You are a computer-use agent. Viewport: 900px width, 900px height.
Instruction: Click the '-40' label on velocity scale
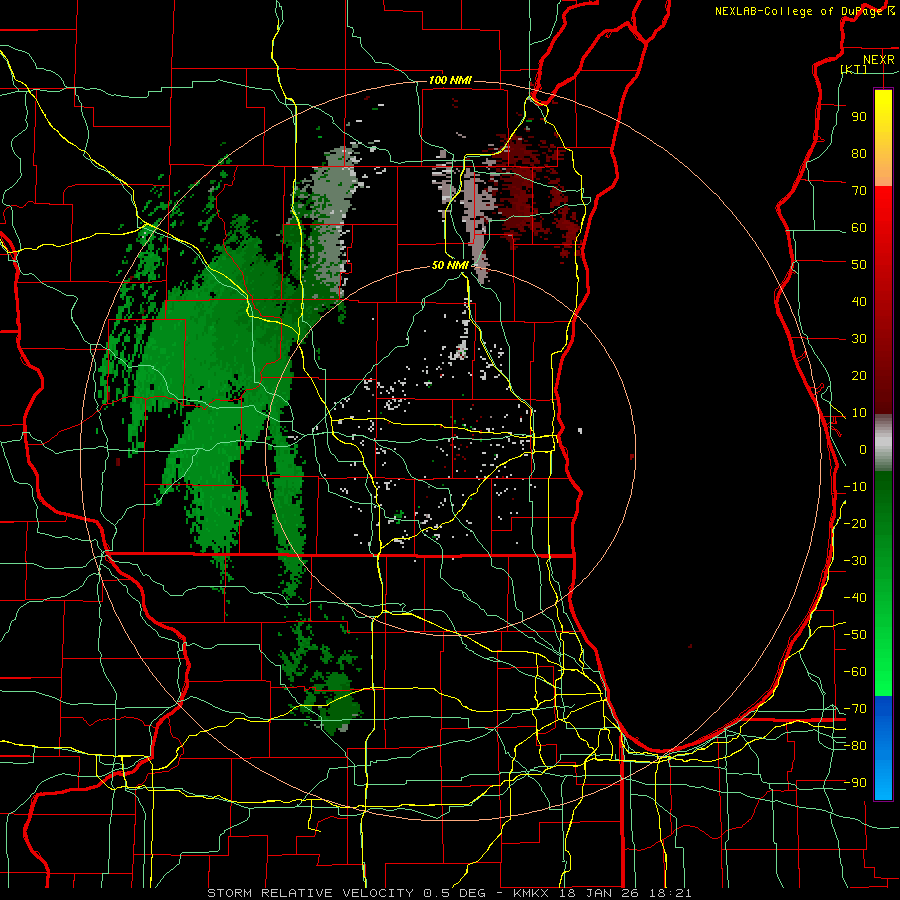(855, 598)
